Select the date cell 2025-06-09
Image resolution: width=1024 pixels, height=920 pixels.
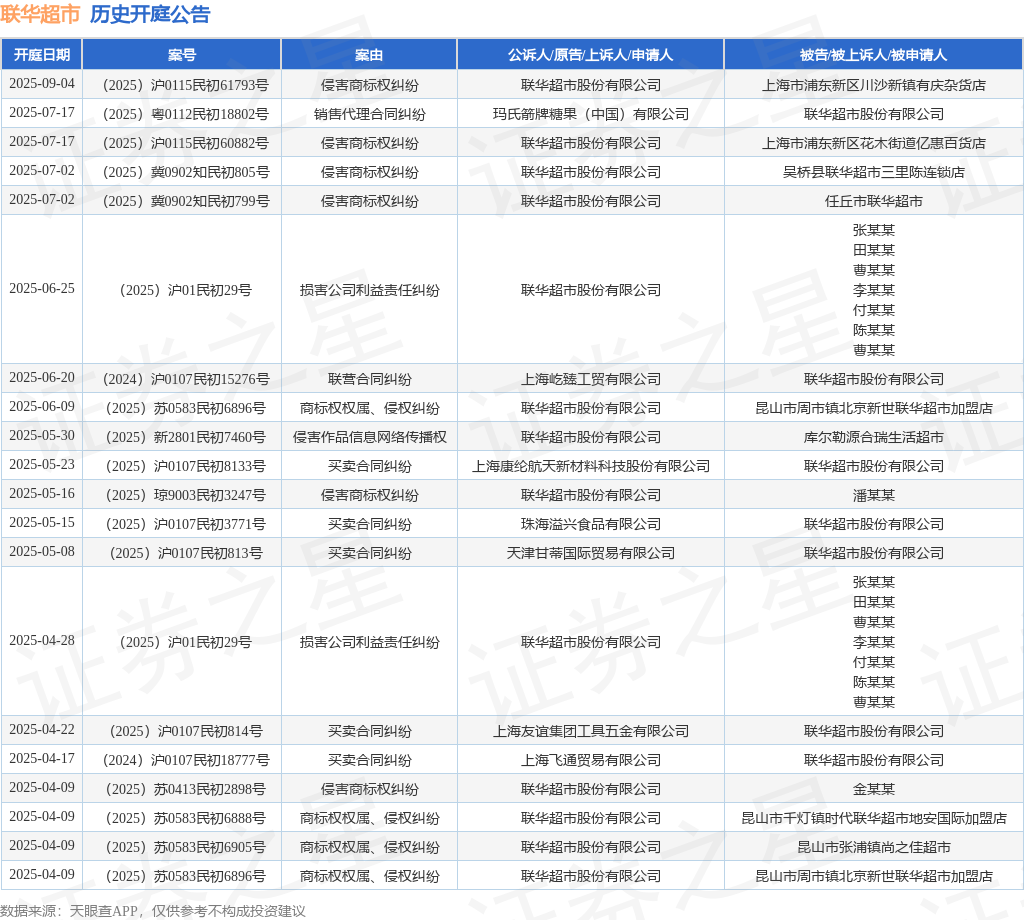click(42, 407)
